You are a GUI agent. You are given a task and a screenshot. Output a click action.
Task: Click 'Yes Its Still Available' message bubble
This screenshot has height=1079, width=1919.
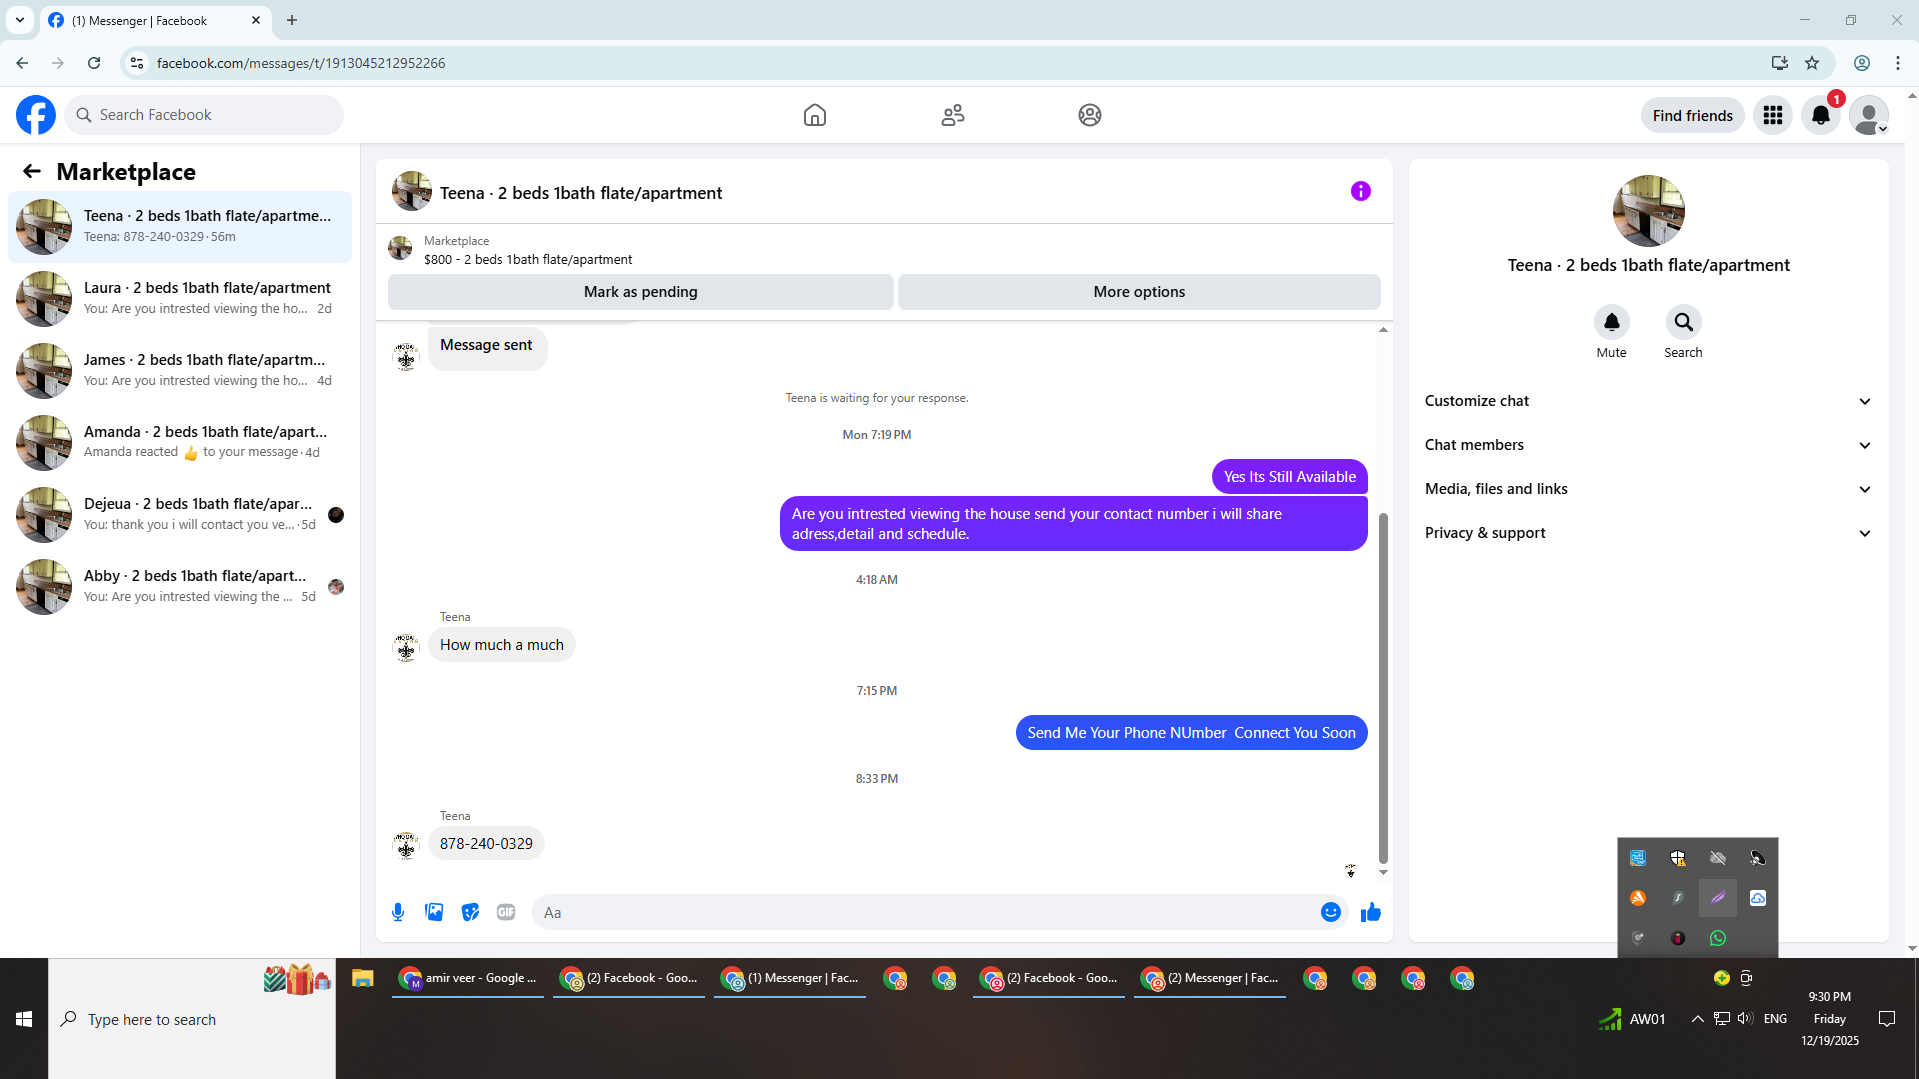pos(1289,477)
